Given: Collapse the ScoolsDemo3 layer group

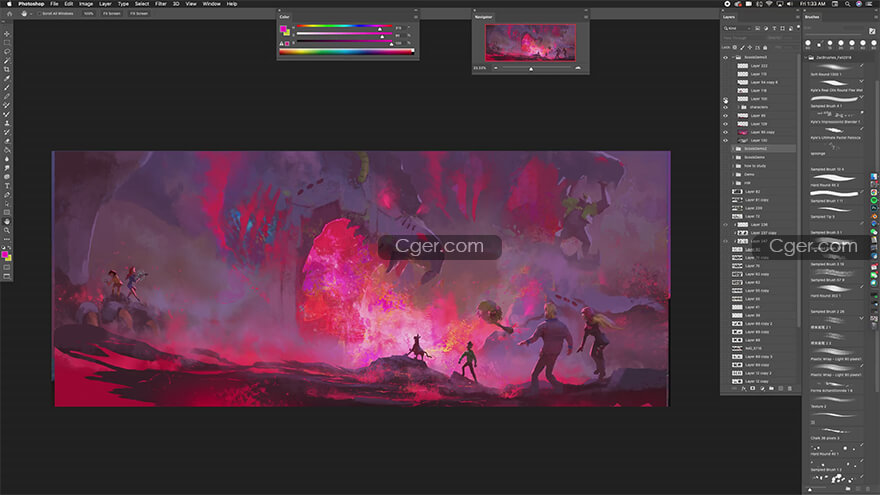Looking at the screenshot, I should (732, 57).
